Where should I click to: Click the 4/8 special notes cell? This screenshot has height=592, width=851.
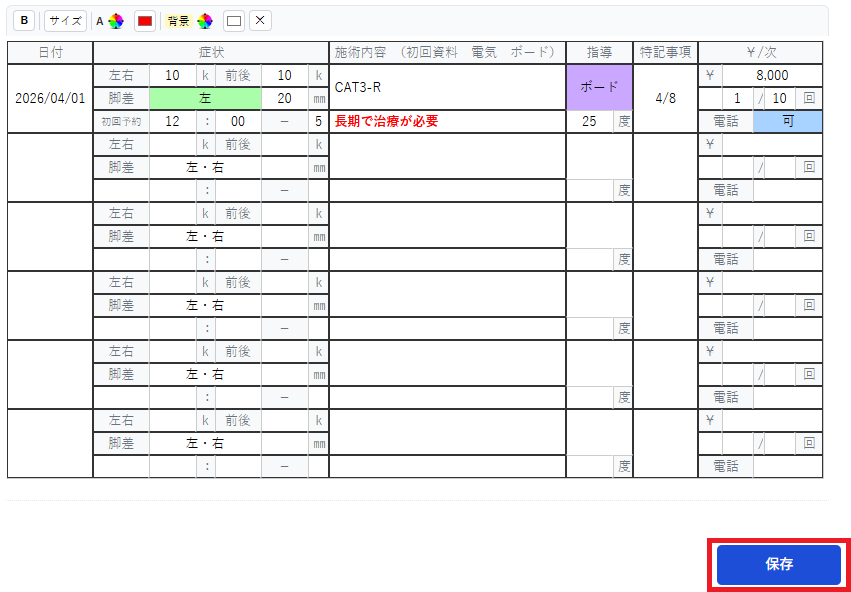click(x=665, y=99)
